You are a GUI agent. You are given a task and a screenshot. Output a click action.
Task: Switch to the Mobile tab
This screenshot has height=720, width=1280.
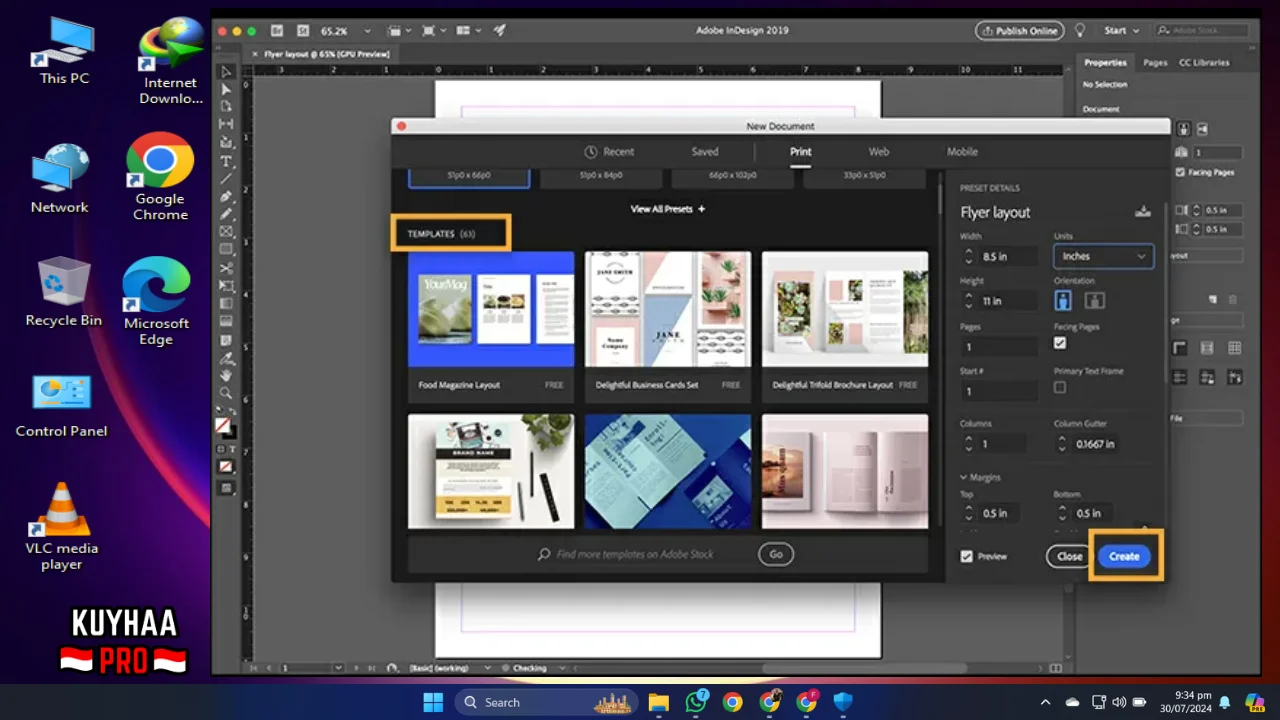coord(962,152)
